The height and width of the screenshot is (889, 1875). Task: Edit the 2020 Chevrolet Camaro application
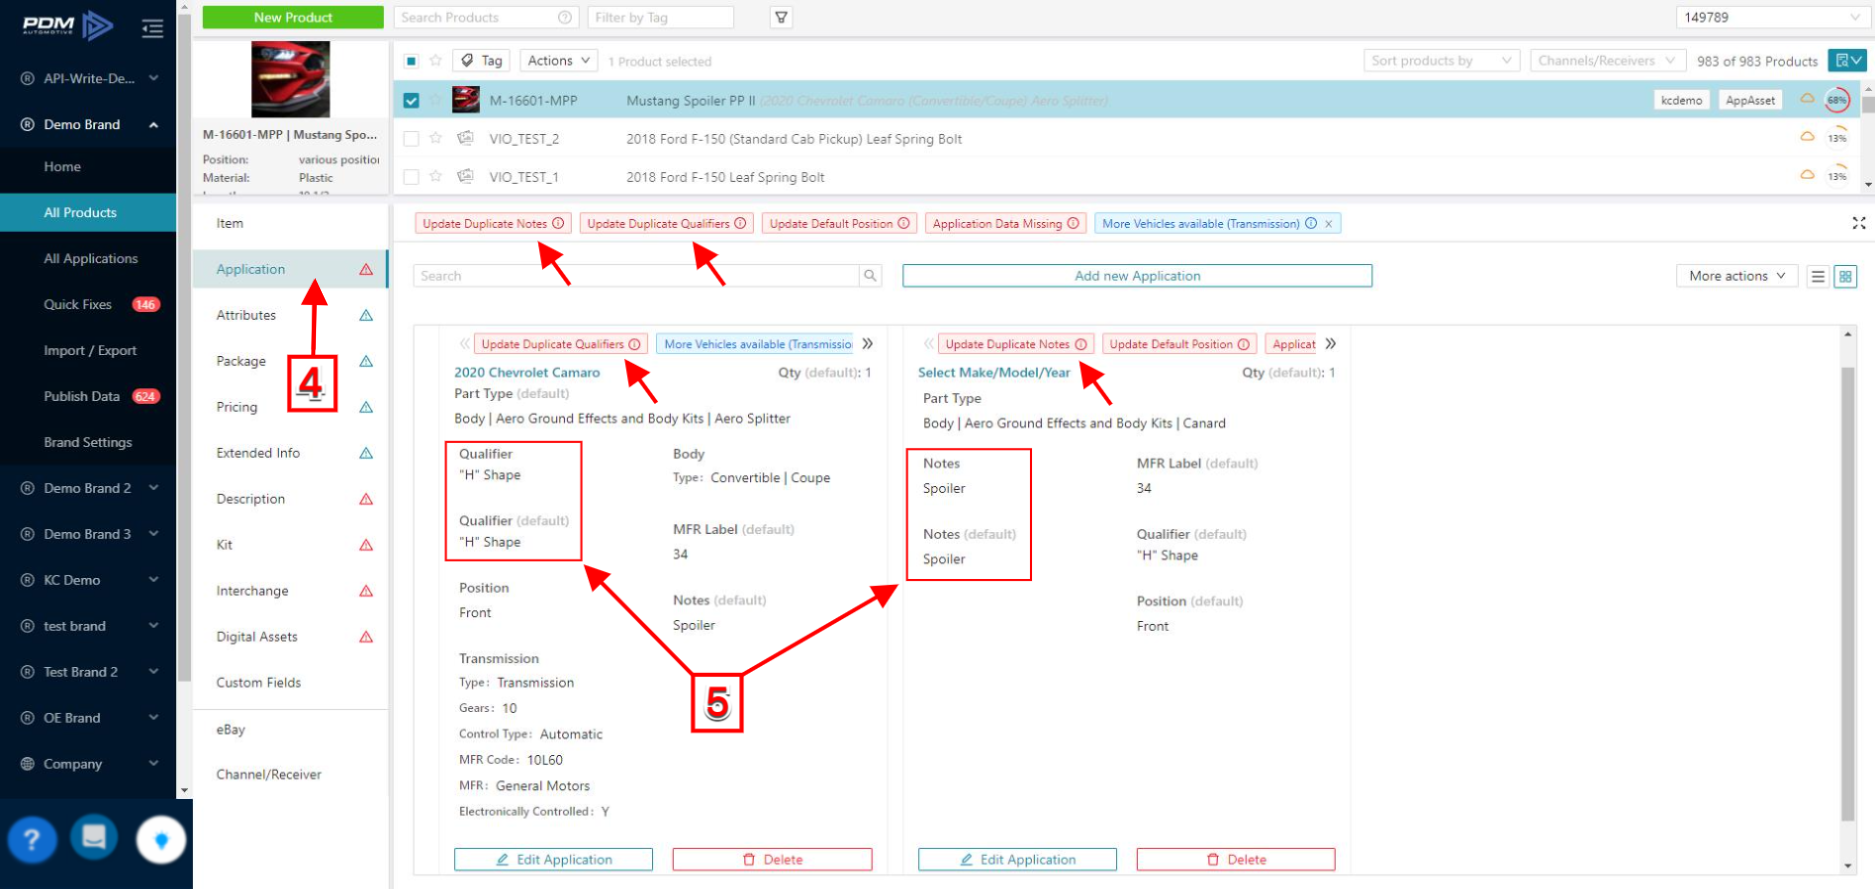pyautogui.click(x=553, y=860)
